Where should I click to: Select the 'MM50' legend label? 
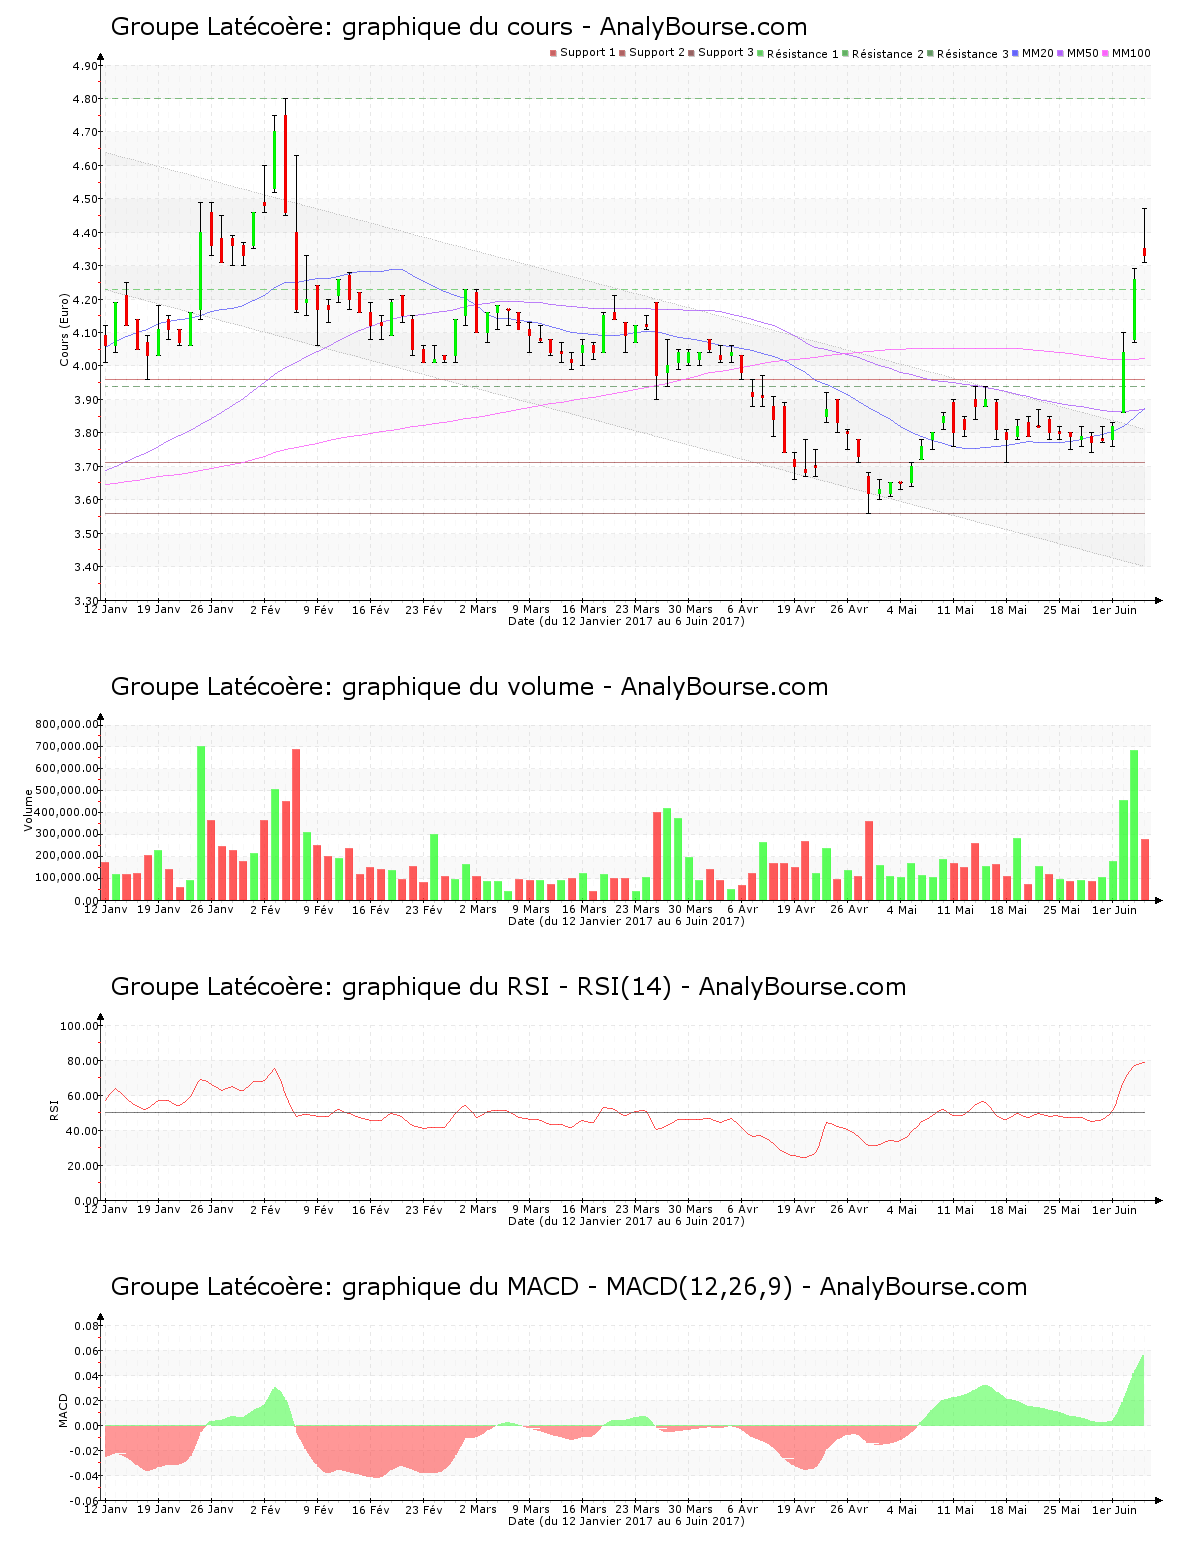1082,53
